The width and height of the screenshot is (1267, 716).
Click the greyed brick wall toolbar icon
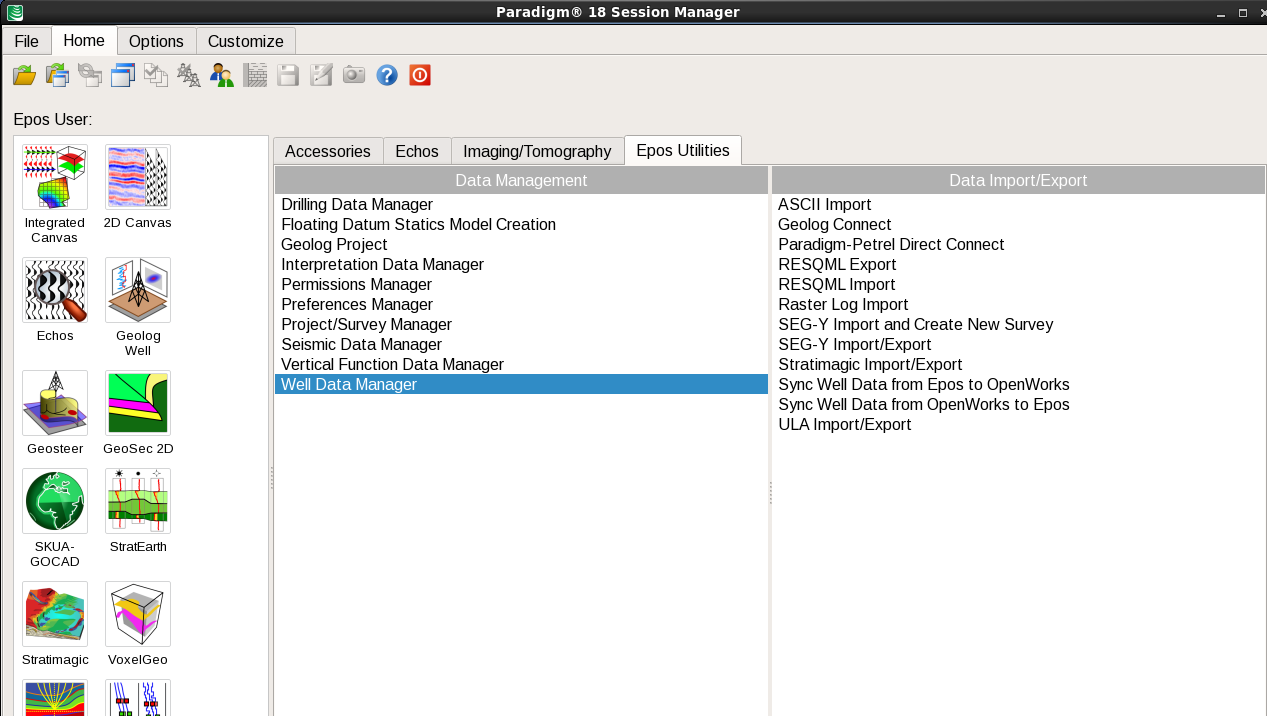pyautogui.click(x=255, y=75)
